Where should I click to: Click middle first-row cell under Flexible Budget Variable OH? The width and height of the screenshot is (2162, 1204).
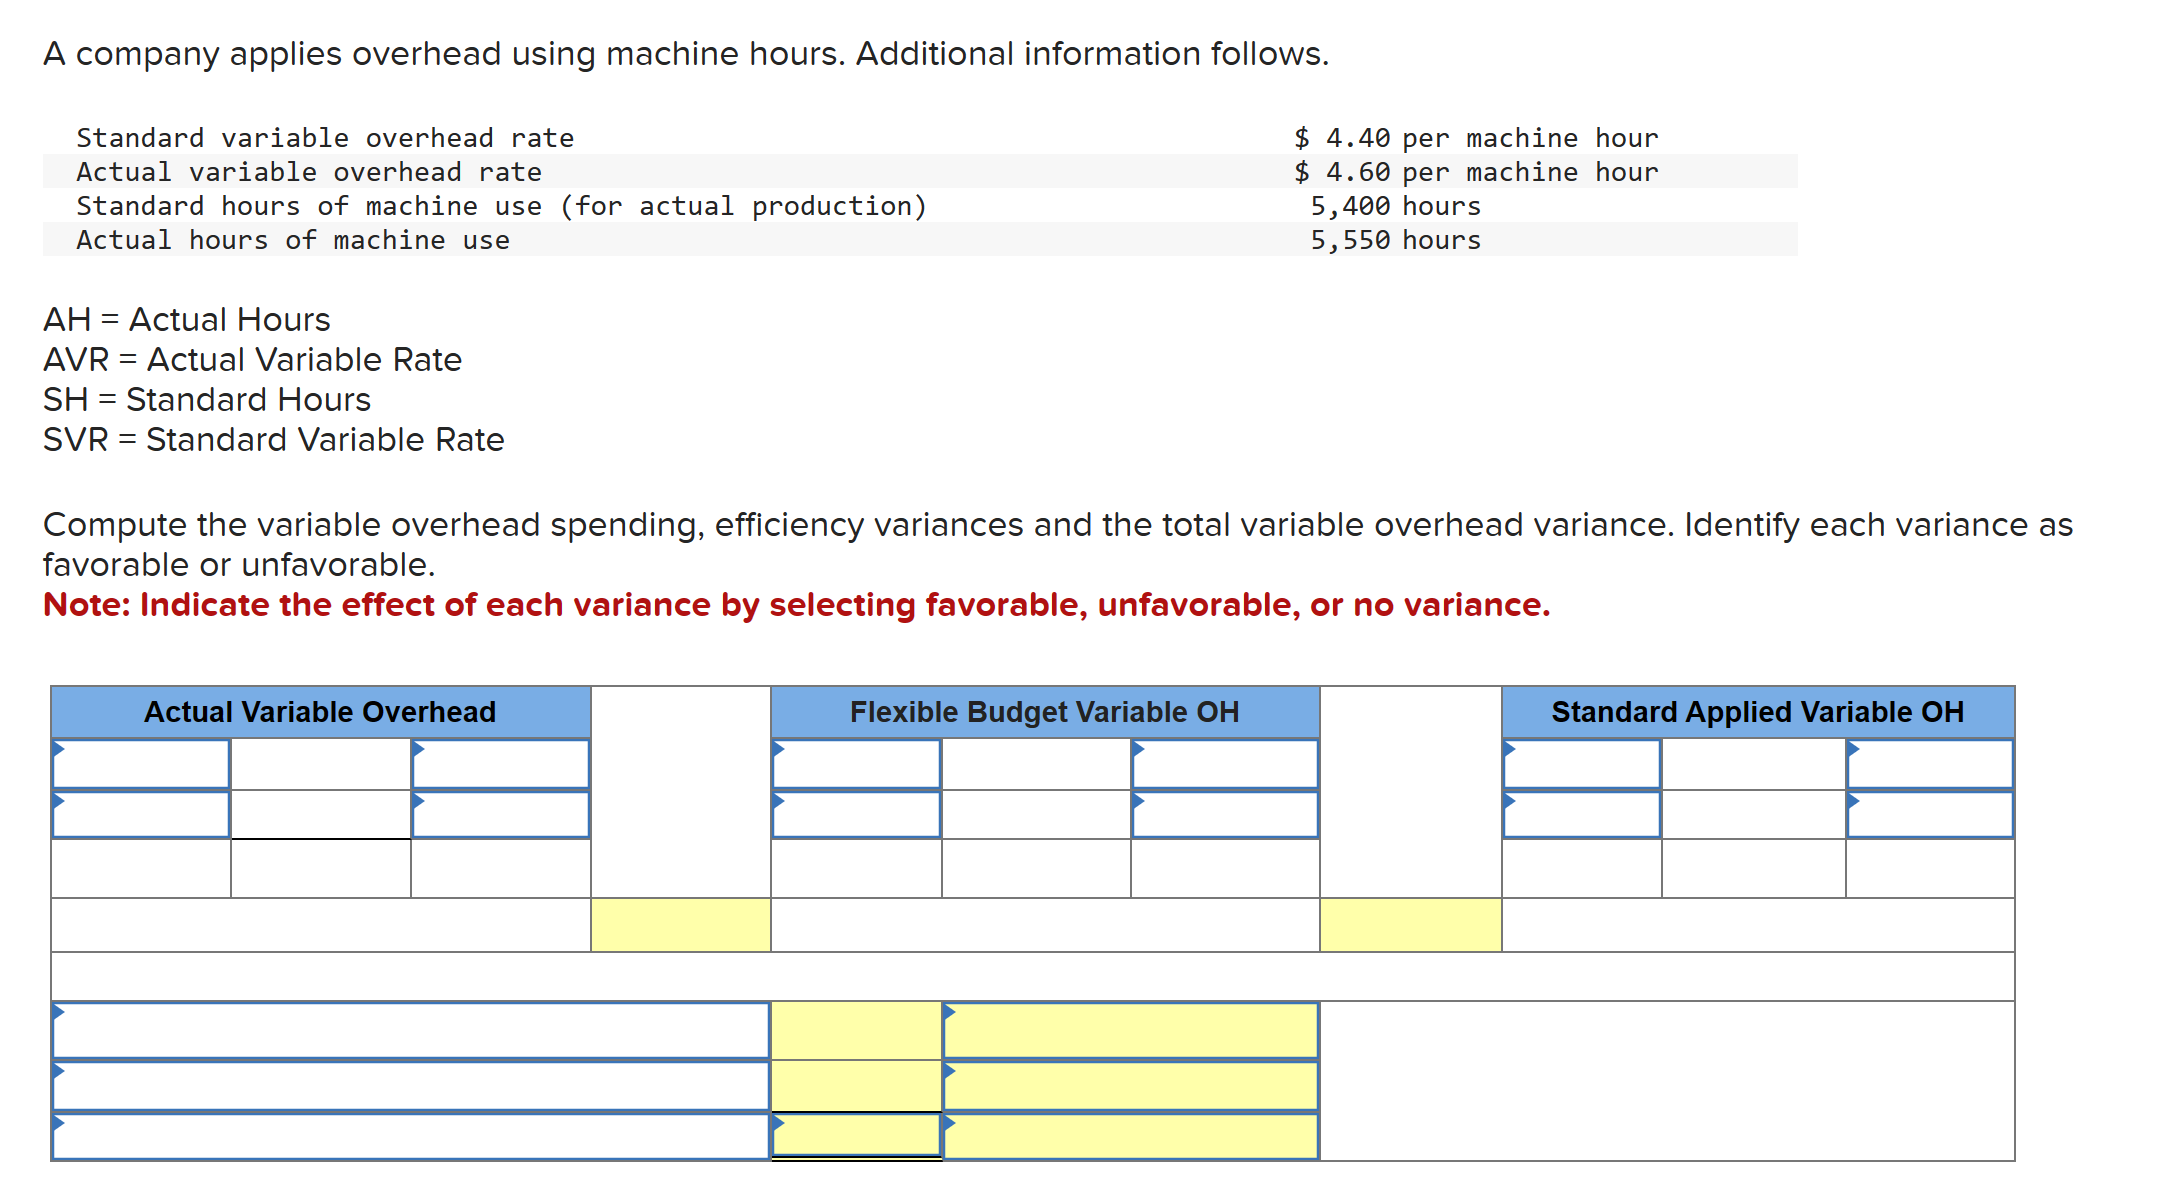1036,764
